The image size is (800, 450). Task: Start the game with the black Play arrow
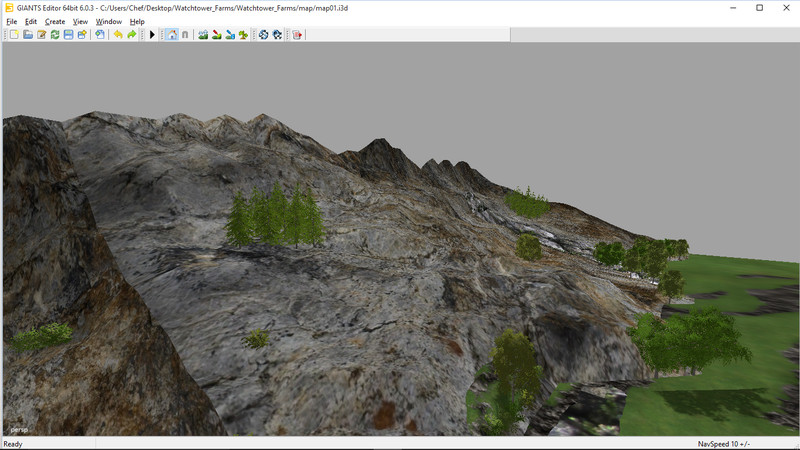click(x=152, y=35)
